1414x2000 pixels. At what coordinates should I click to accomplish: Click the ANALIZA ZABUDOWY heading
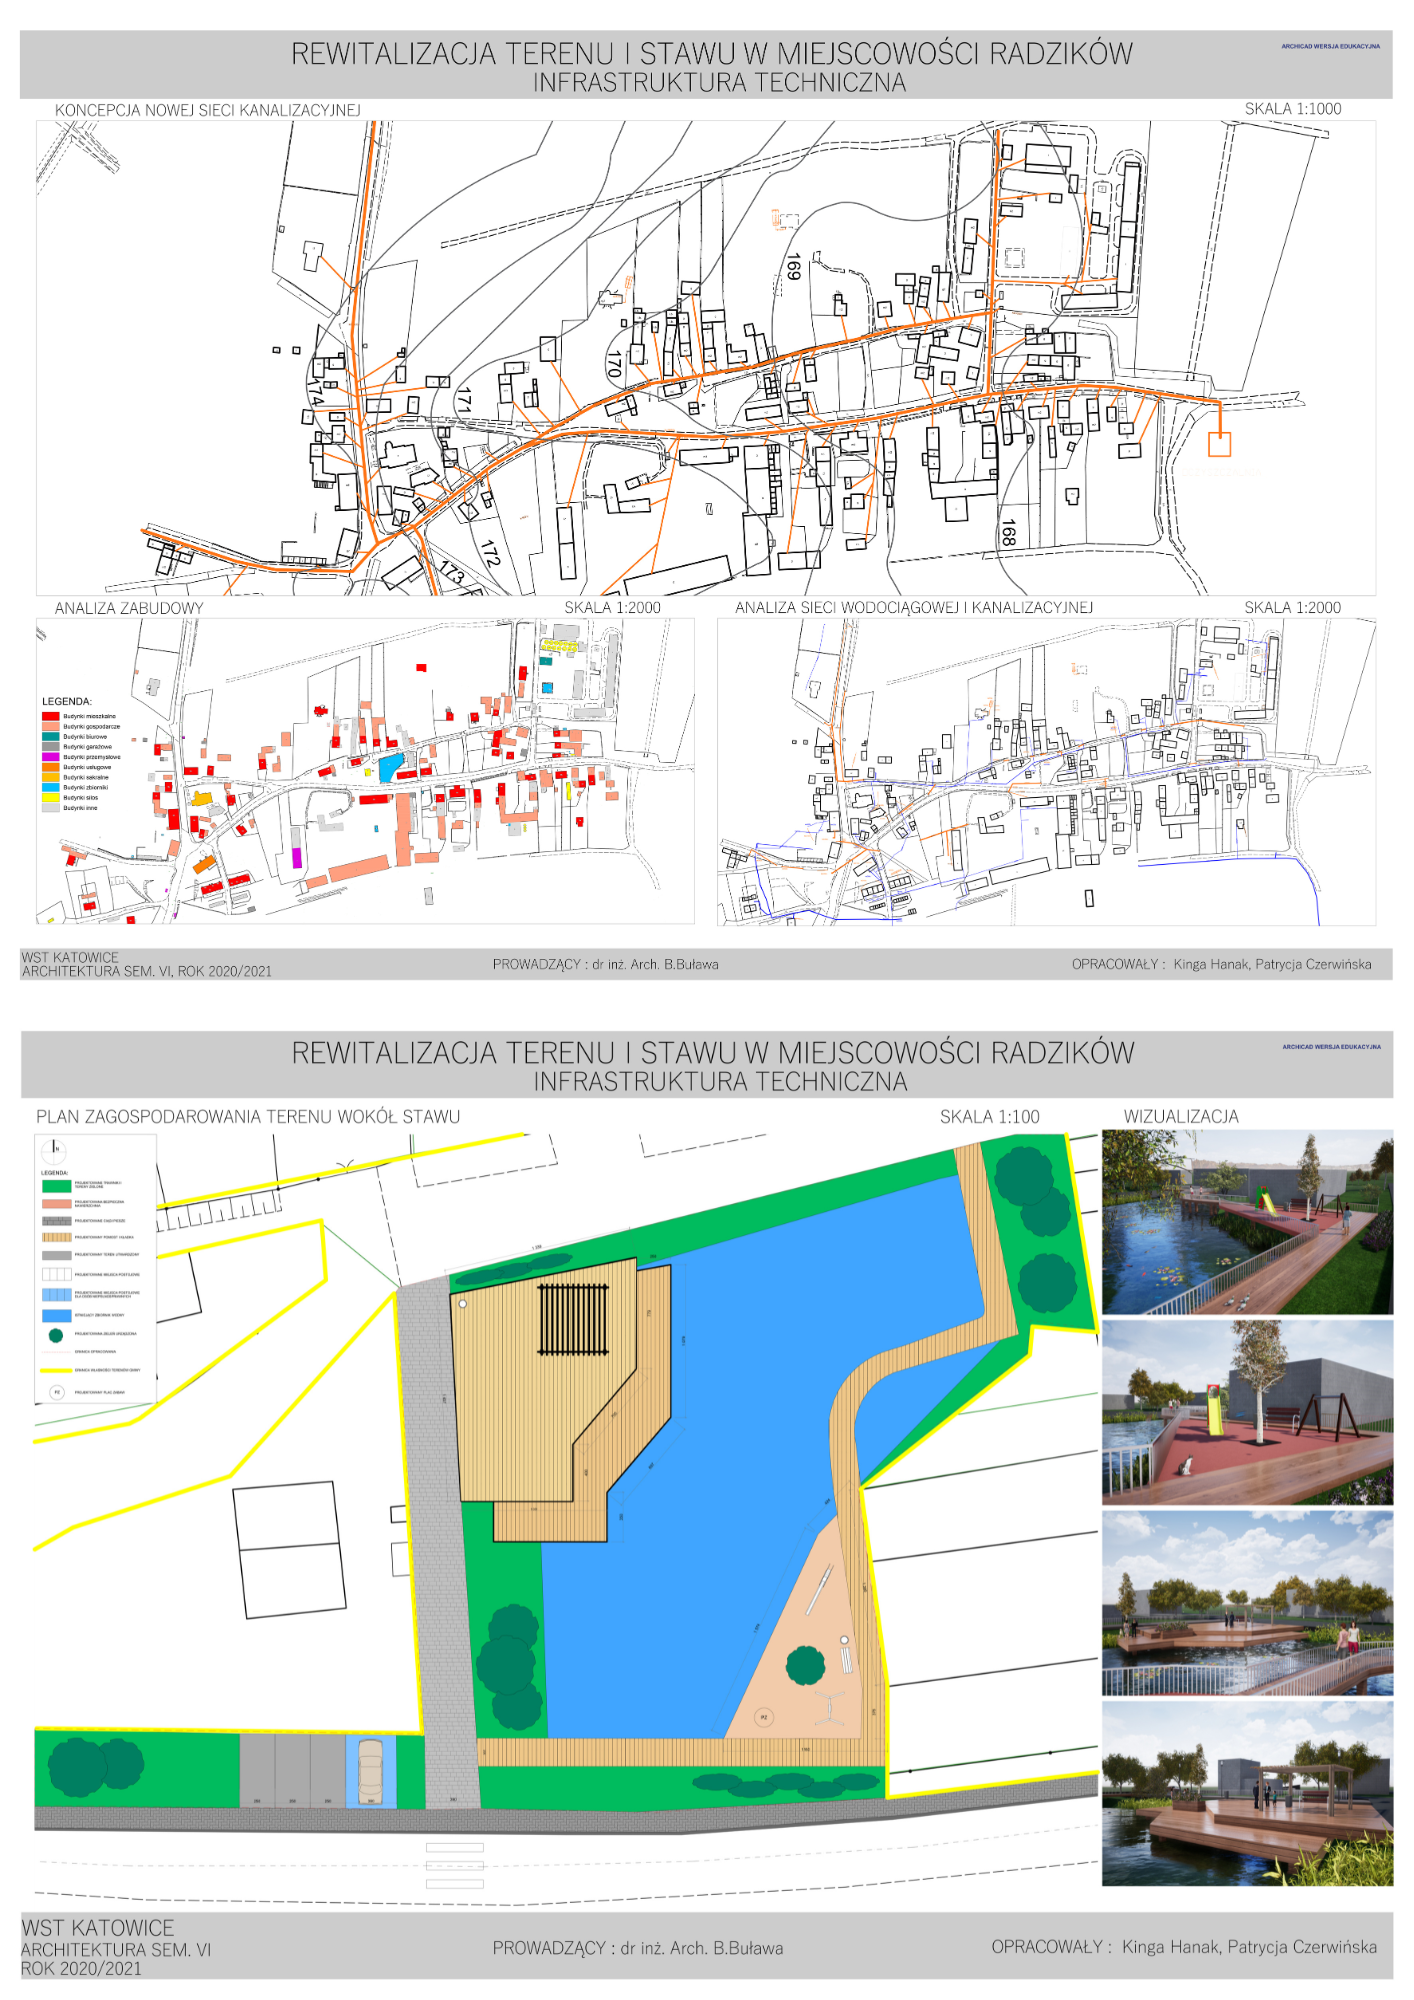[x=129, y=608]
